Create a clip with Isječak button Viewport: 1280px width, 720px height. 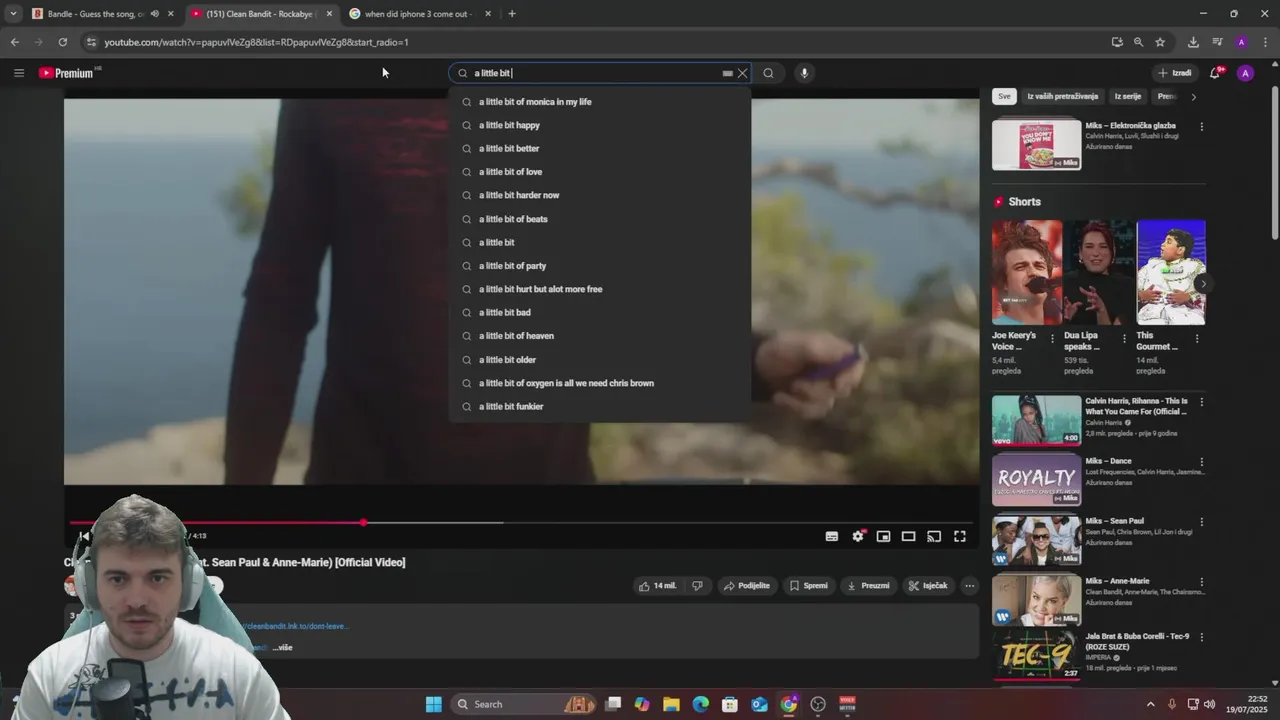928,586
